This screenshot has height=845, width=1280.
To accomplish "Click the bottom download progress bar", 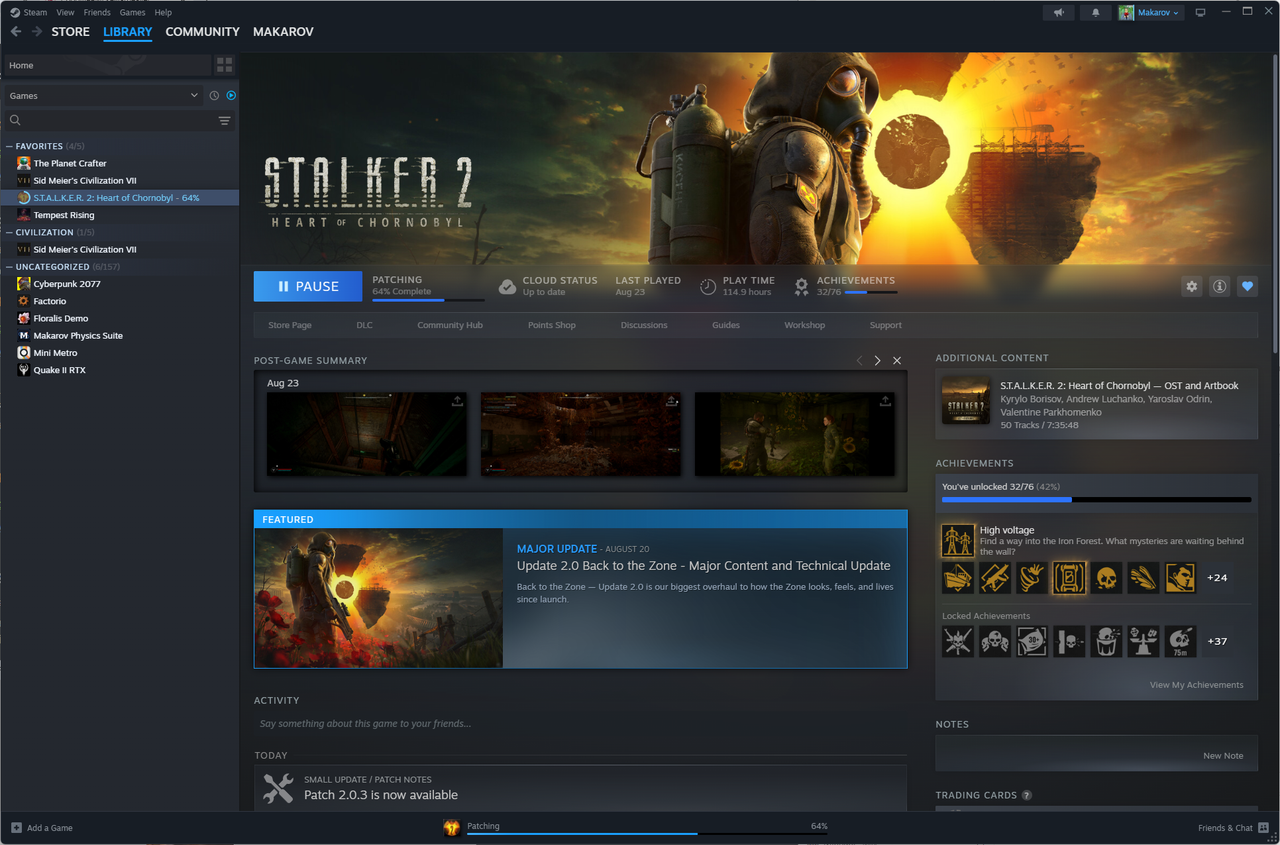I will 647,833.
